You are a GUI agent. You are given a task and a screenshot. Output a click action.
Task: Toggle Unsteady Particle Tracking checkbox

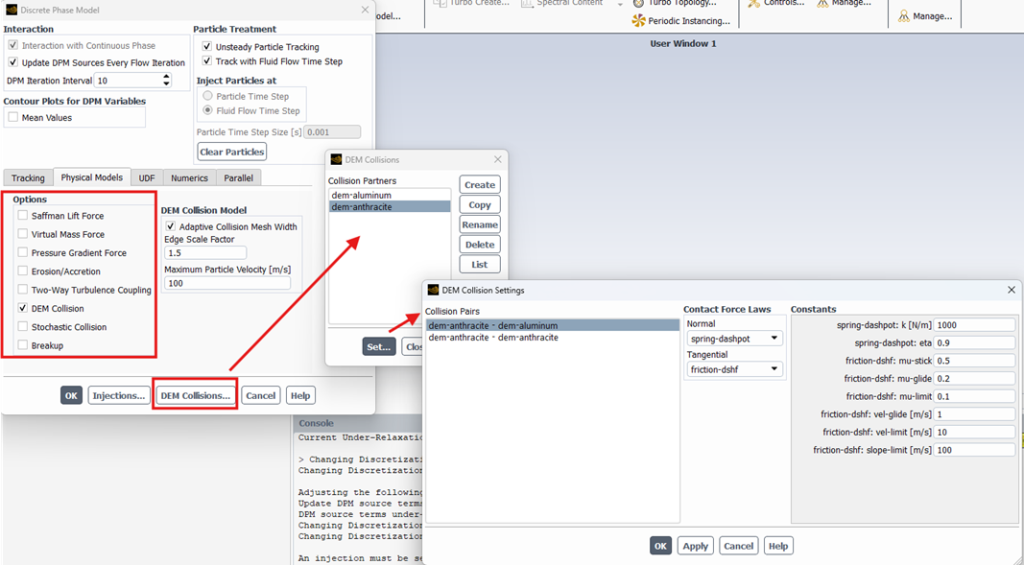(207, 47)
